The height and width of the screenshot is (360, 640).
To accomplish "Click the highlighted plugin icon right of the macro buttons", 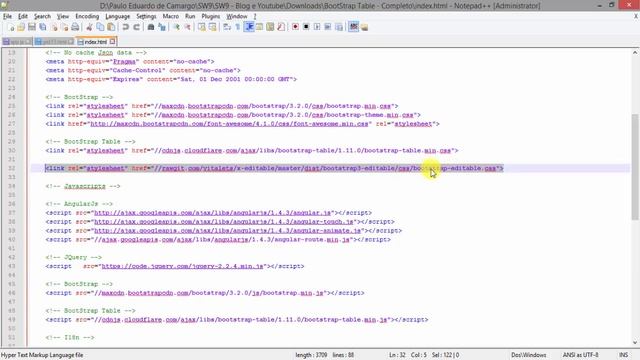I will click(x=353, y=27).
